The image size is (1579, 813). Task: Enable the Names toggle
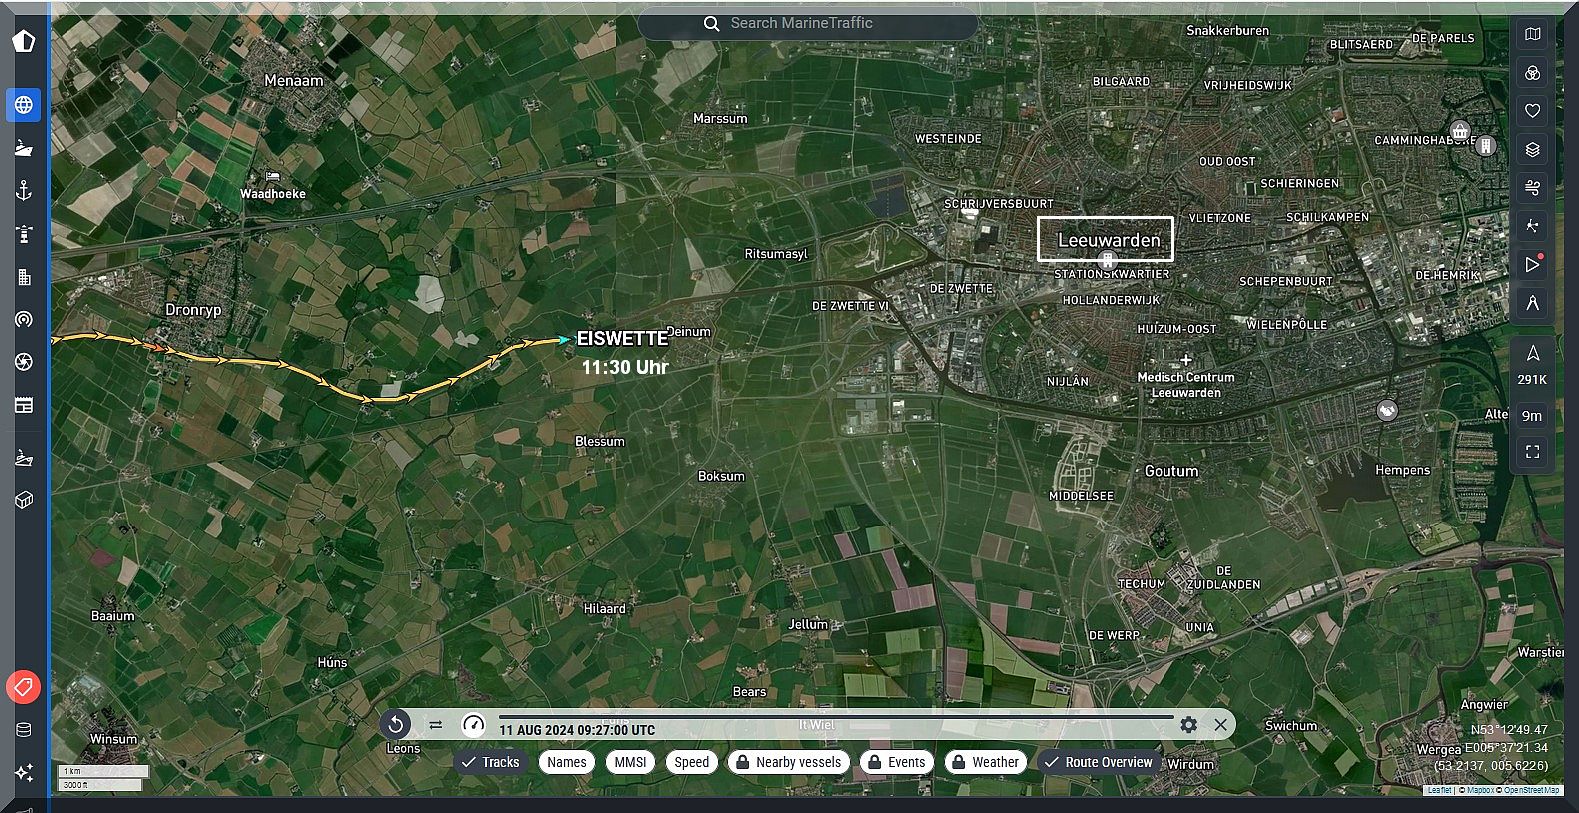566,762
